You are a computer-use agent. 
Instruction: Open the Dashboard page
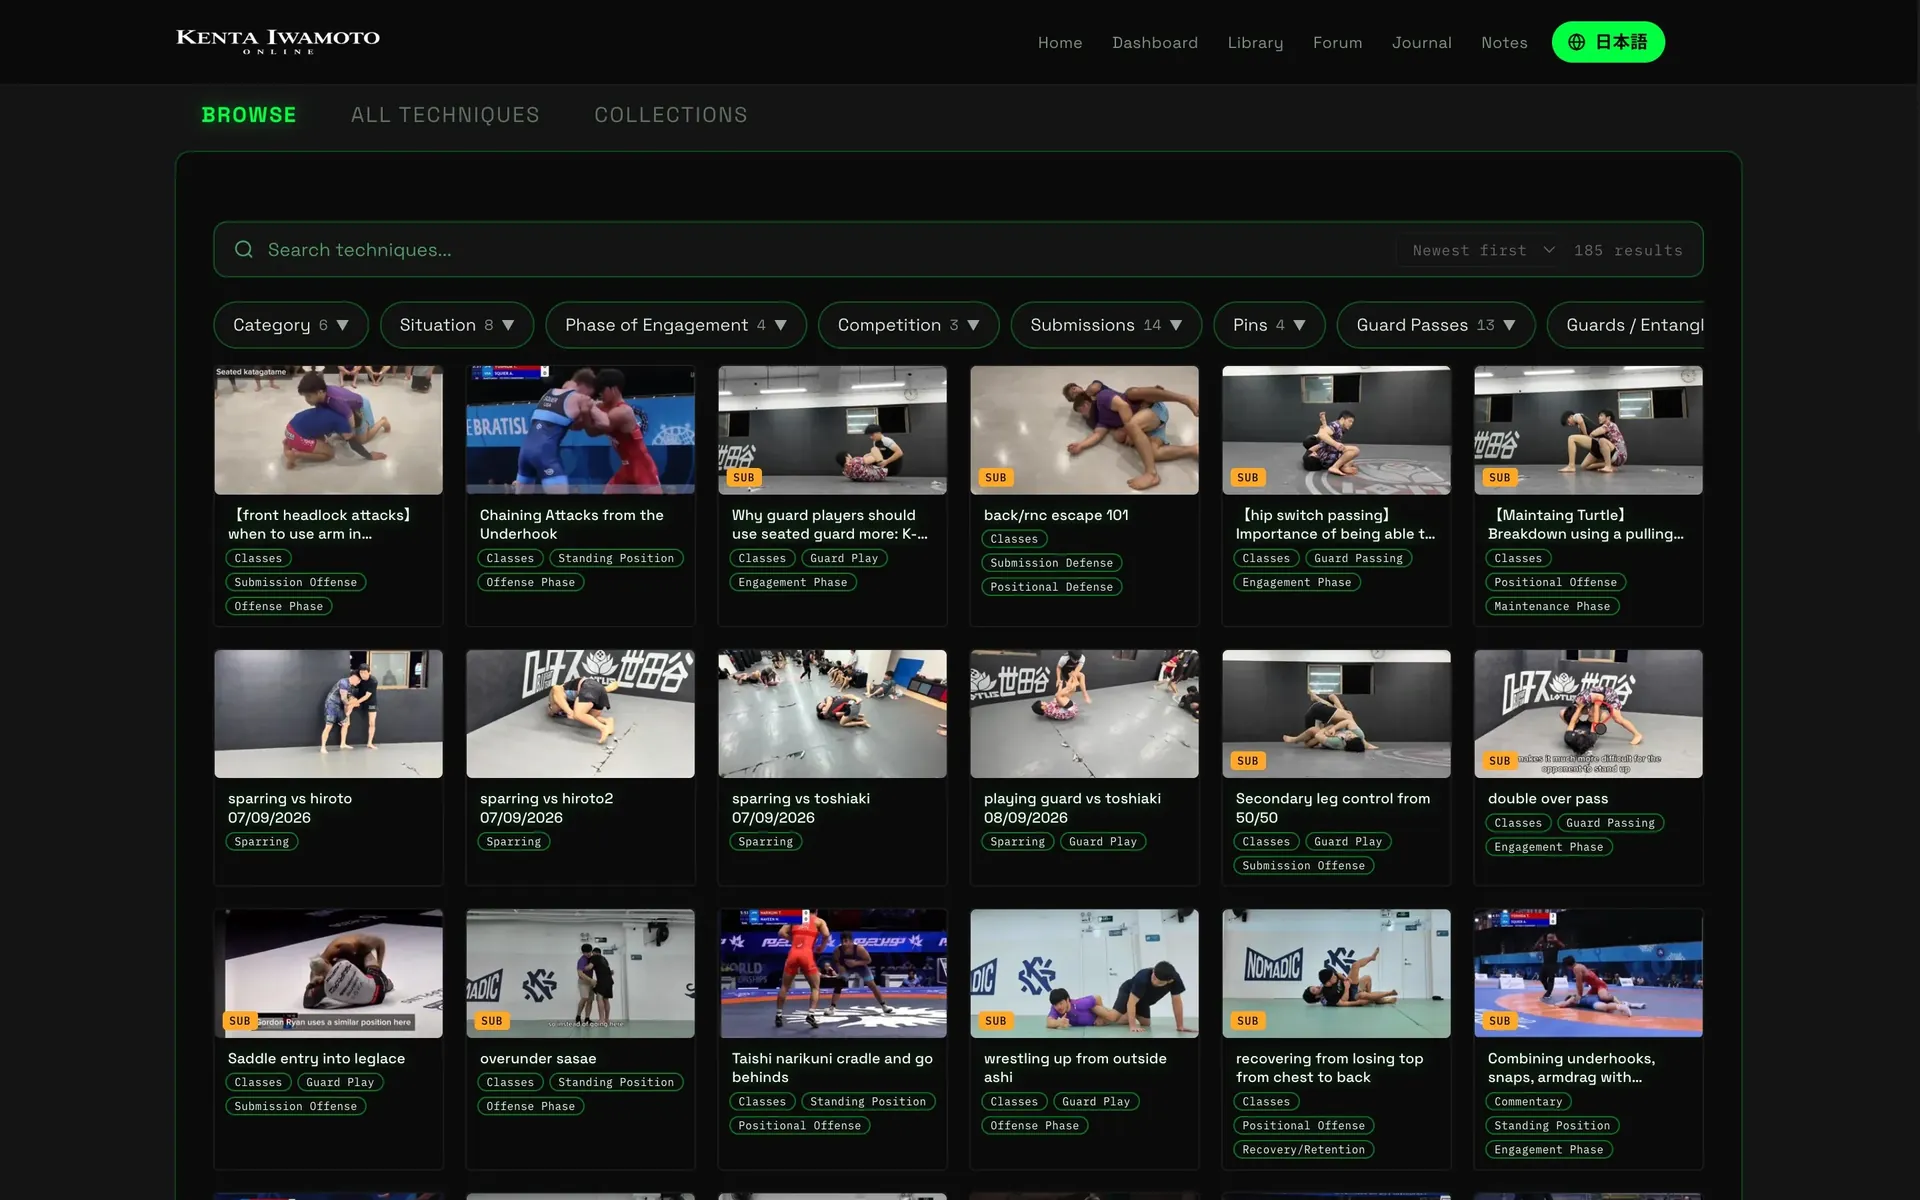1155,42
